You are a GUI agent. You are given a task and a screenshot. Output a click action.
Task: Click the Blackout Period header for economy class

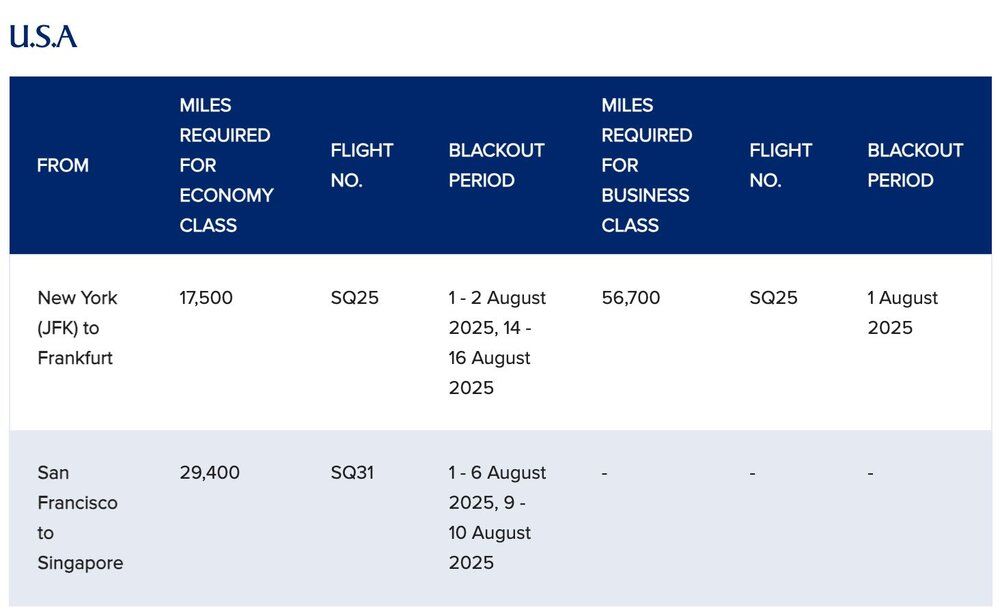click(x=496, y=165)
